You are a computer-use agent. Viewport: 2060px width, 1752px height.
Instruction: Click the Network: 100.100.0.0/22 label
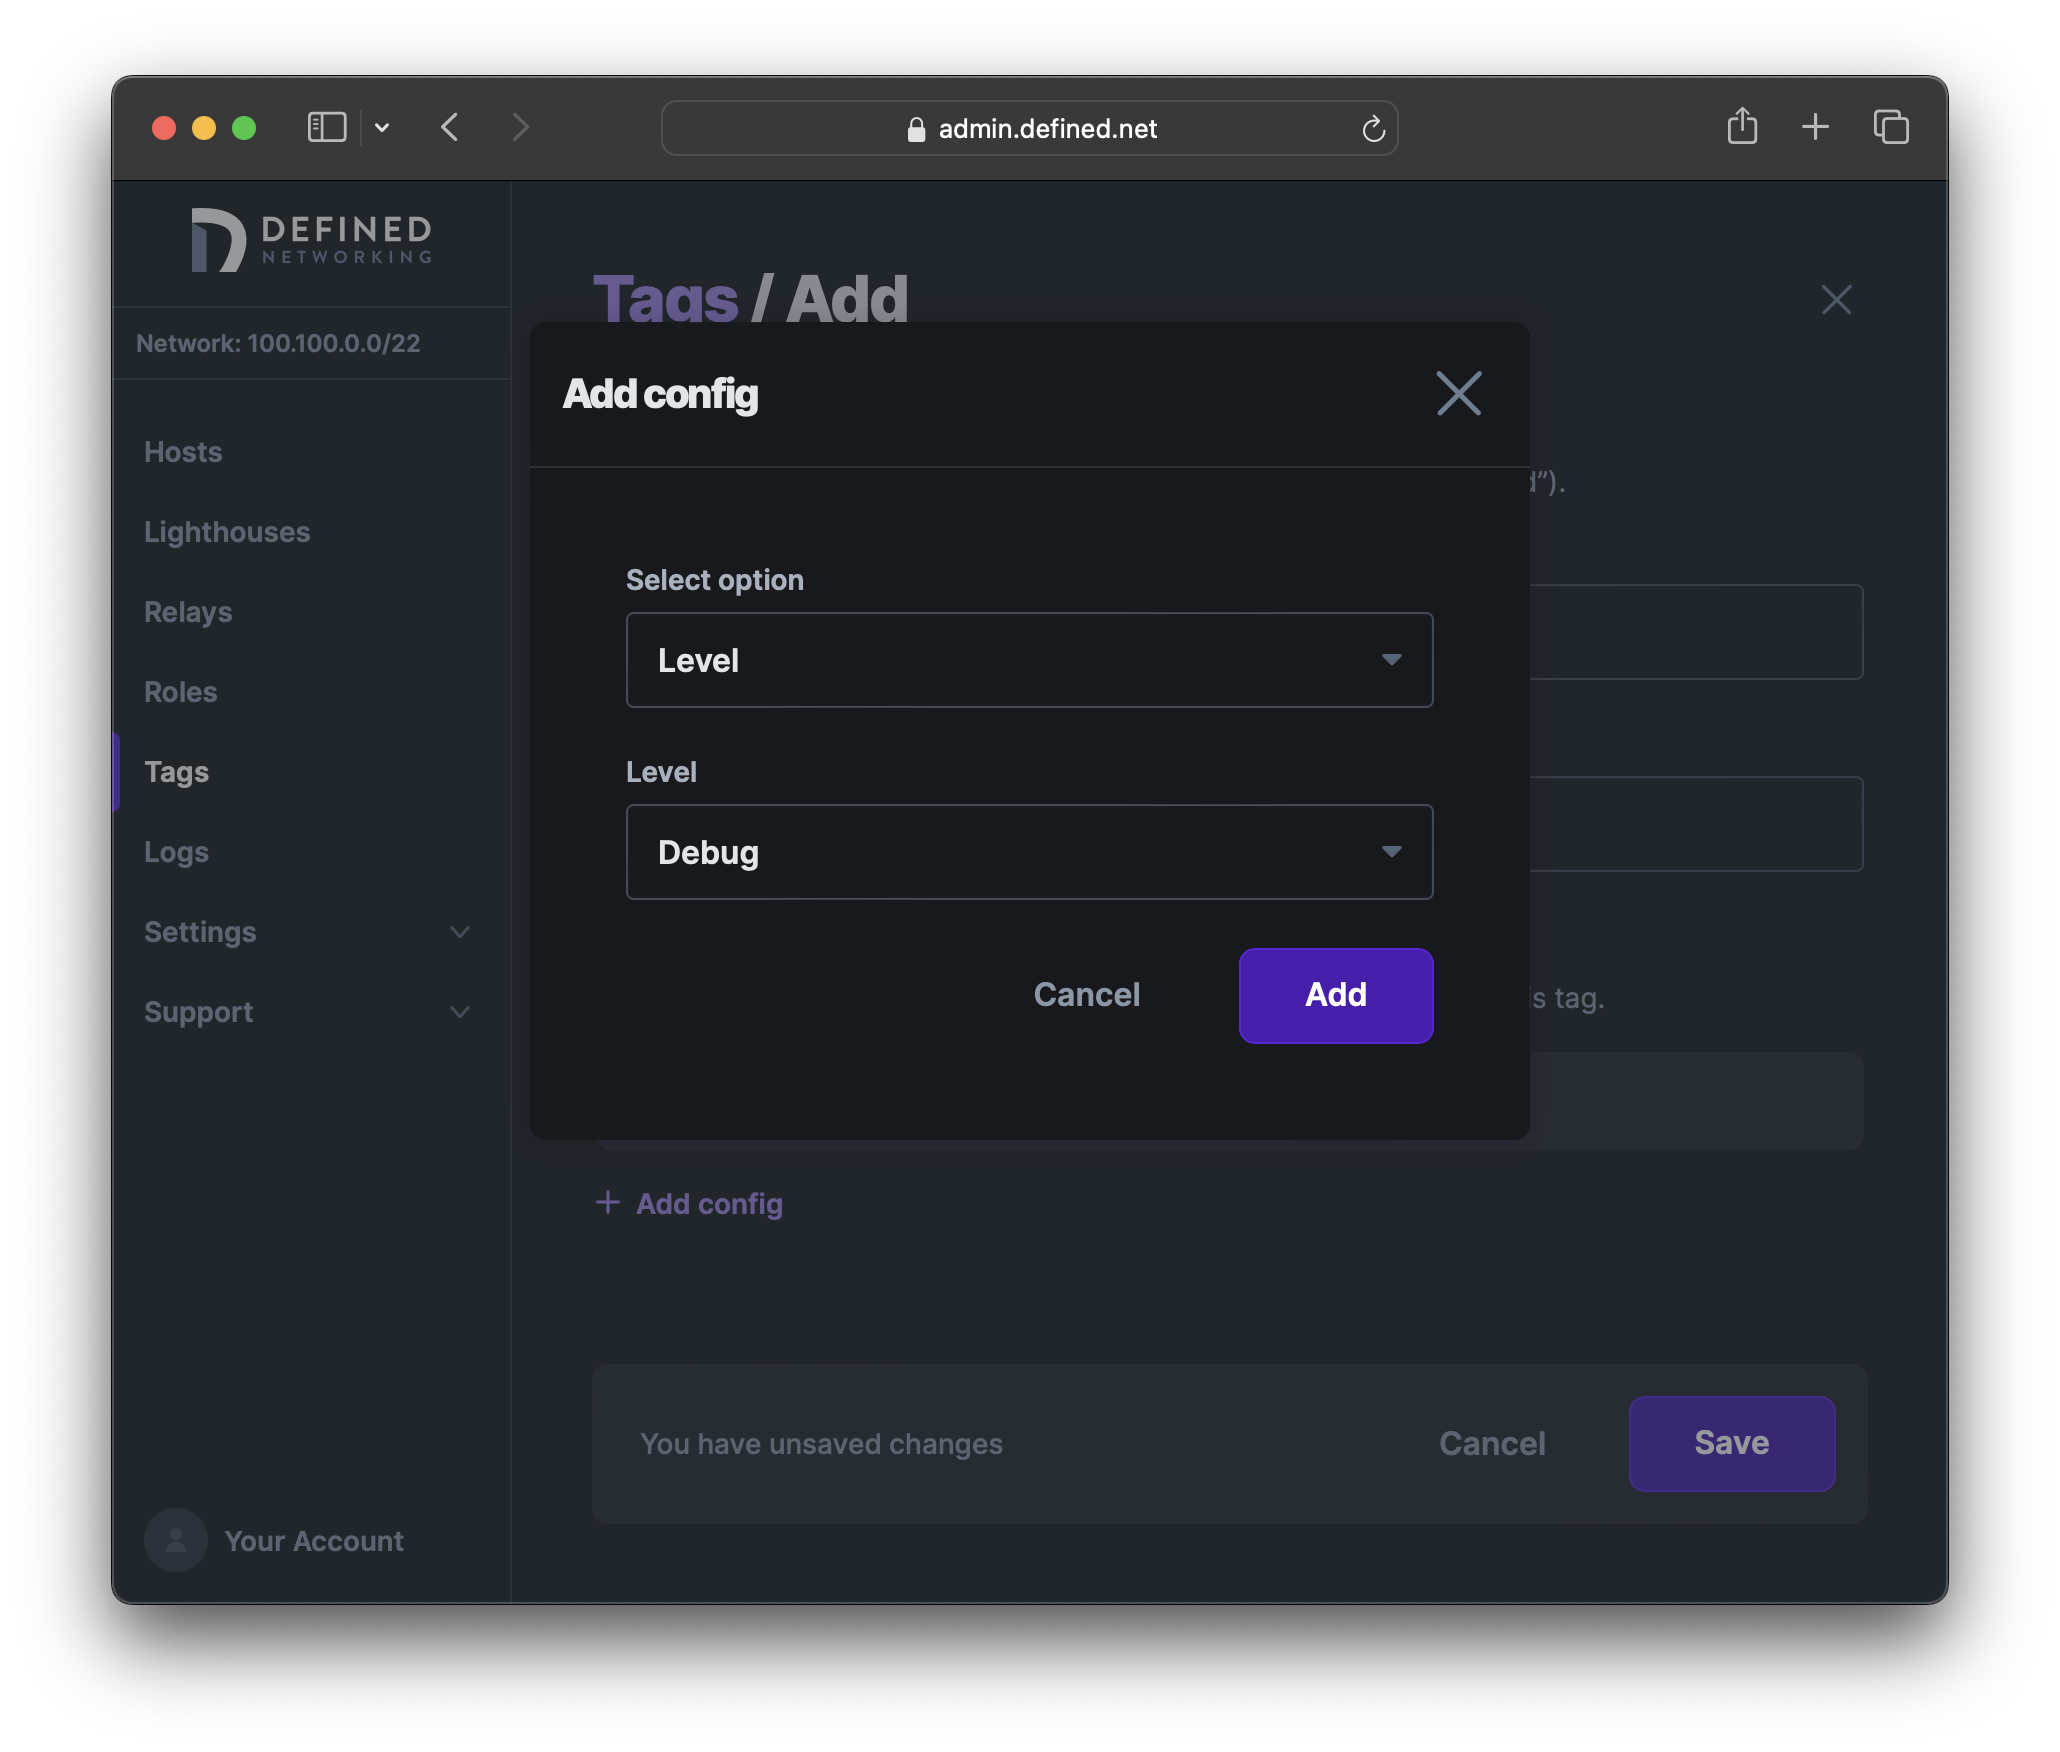point(278,343)
